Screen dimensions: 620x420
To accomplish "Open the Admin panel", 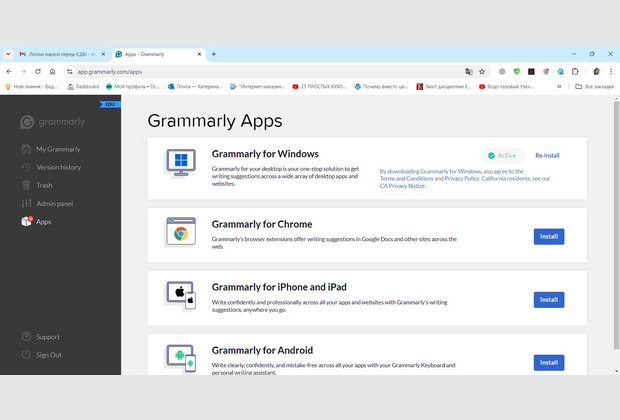I will pyautogui.click(x=47, y=204).
